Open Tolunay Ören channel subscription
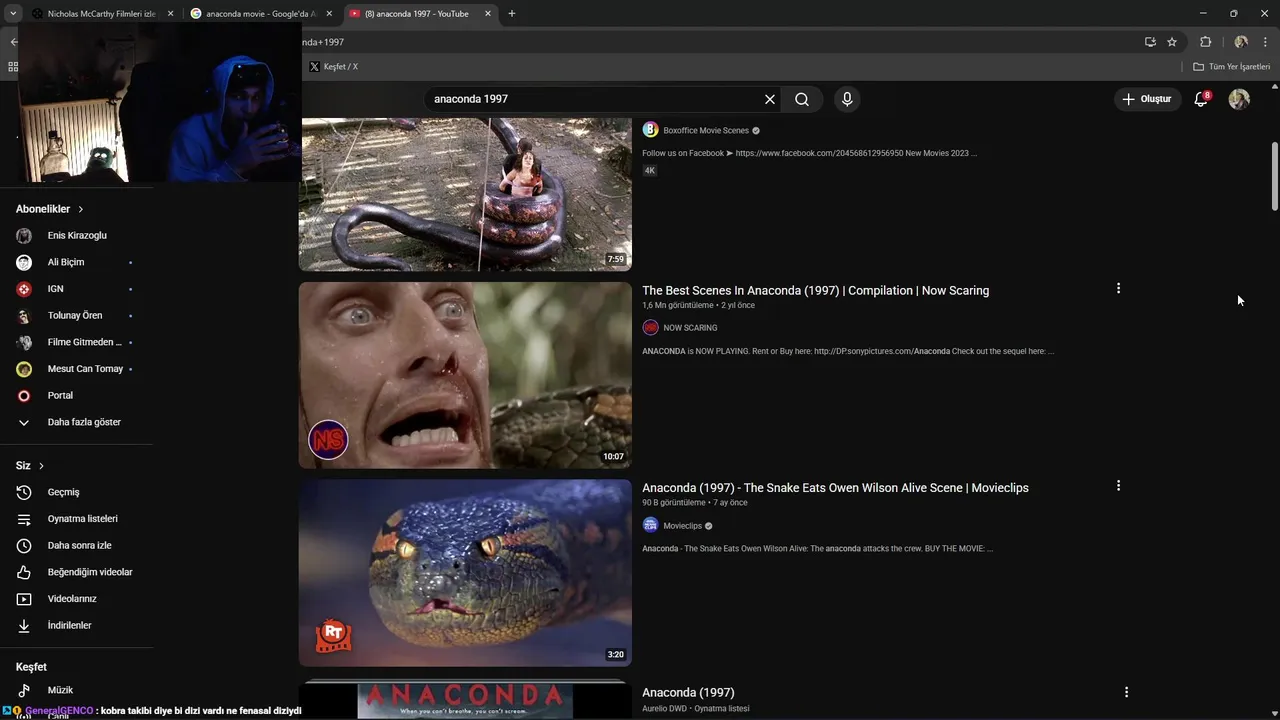1280x720 pixels. (77, 315)
